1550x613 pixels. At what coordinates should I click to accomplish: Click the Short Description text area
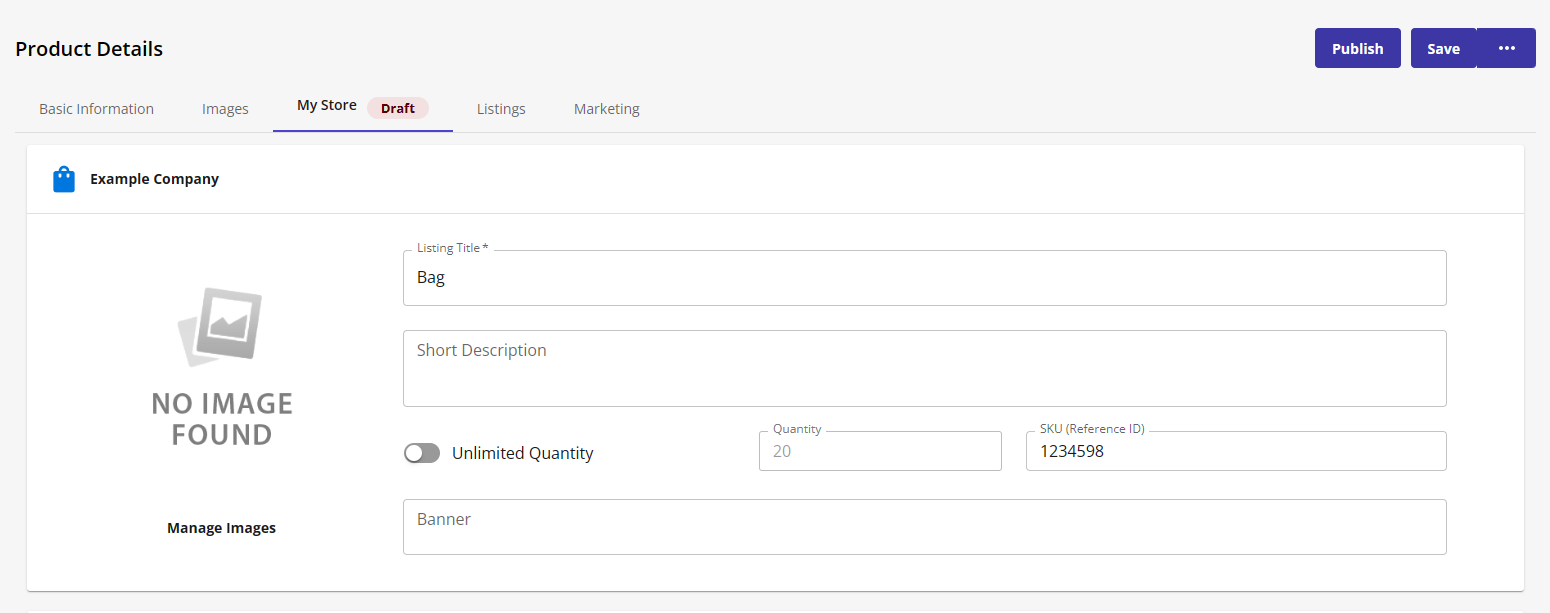(923, 368)
